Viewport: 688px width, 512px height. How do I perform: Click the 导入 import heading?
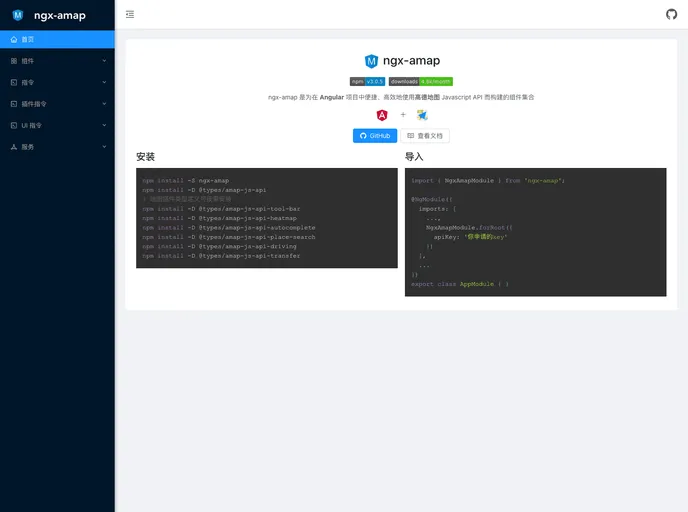[414, 157]
